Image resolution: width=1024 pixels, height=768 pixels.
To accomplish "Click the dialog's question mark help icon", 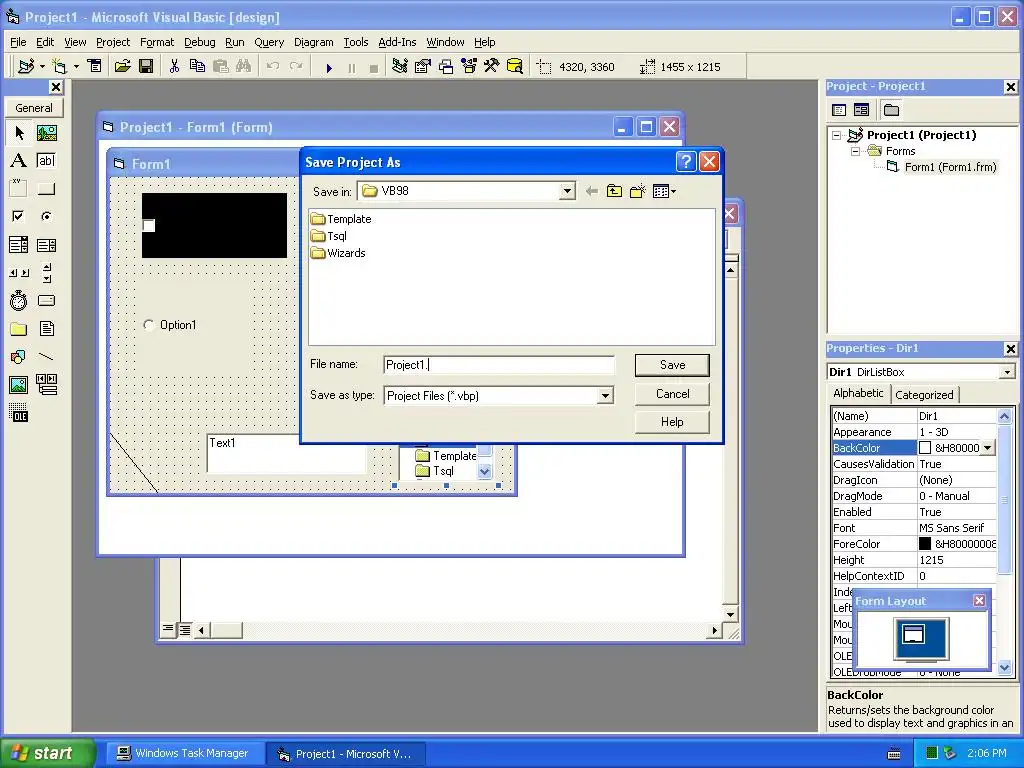I will [686, 162].
